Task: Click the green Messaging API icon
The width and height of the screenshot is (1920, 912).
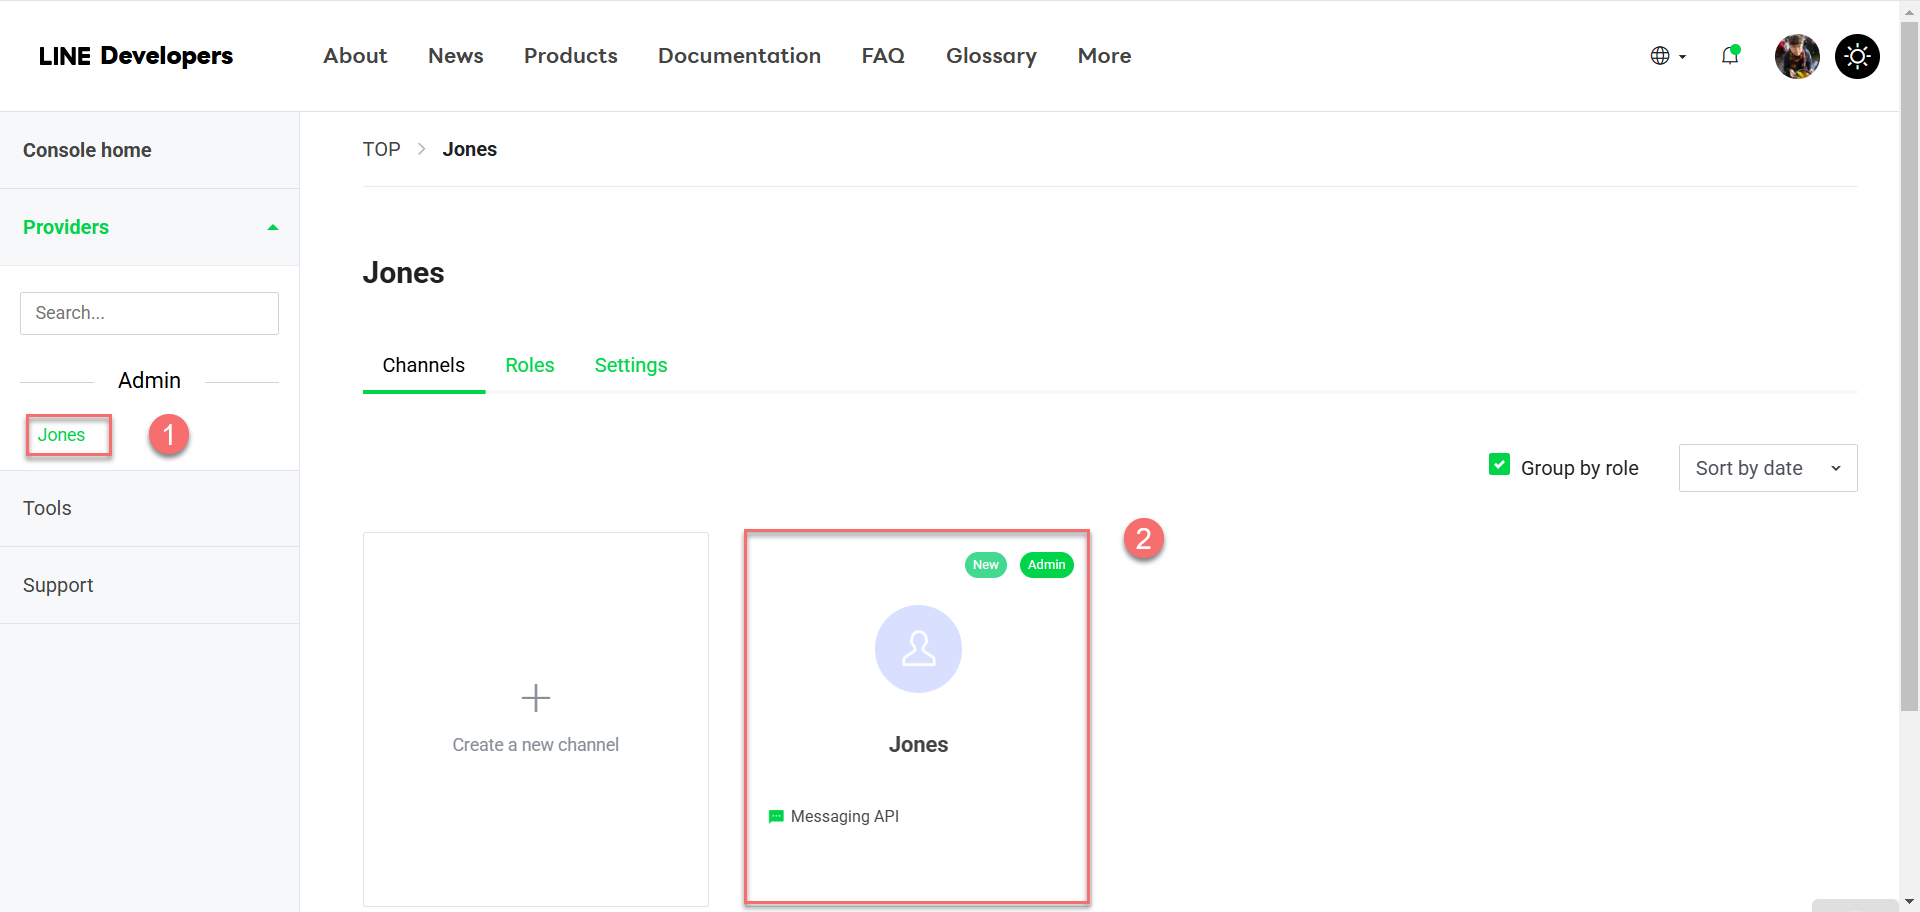Action: click(x=776, y=817)
